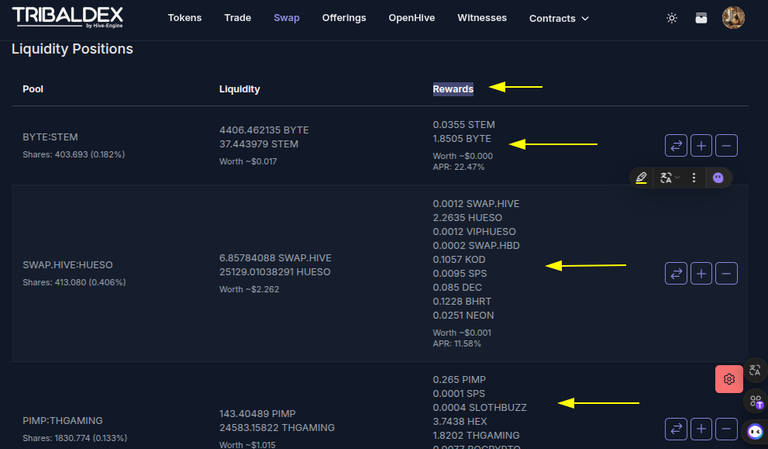The width and height of the screenshot is (768, 449).
Task: Open the Tokens page
Action: coord(185,18)
